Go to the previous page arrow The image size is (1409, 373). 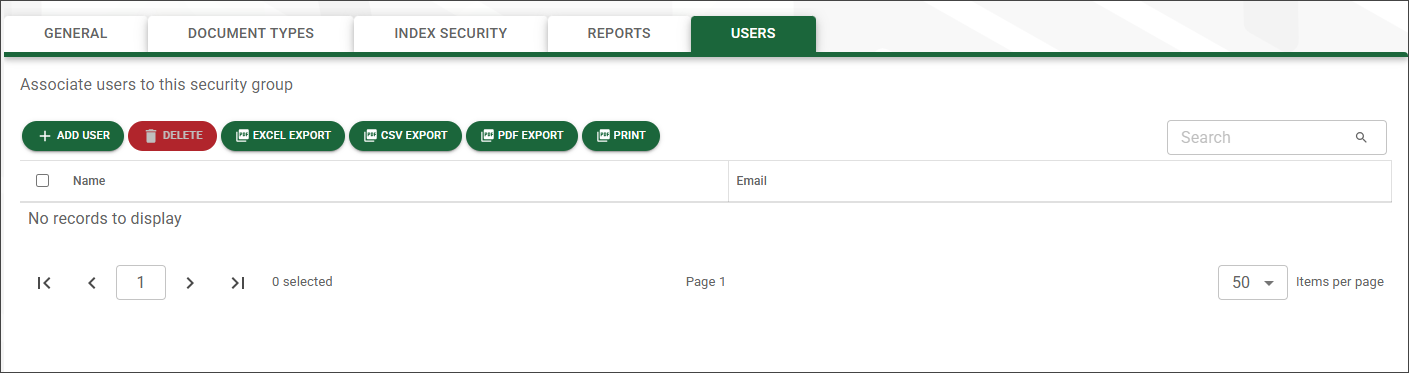(x=92, y=283)
